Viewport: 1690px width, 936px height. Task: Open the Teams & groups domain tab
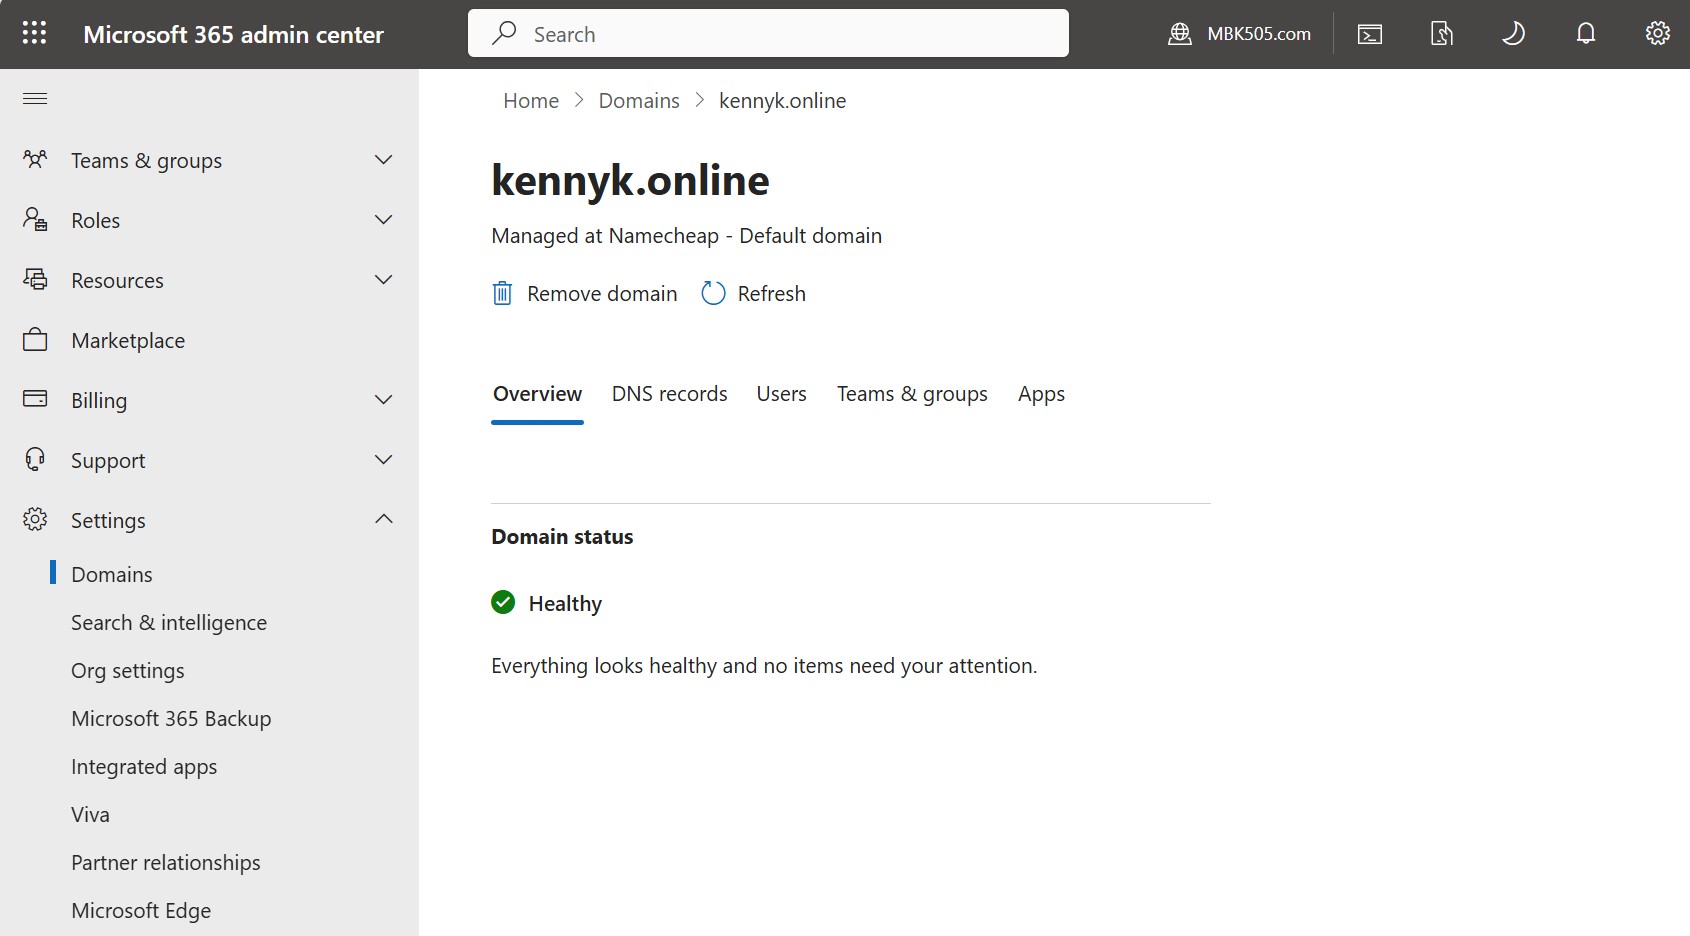(x=912, y=394)
